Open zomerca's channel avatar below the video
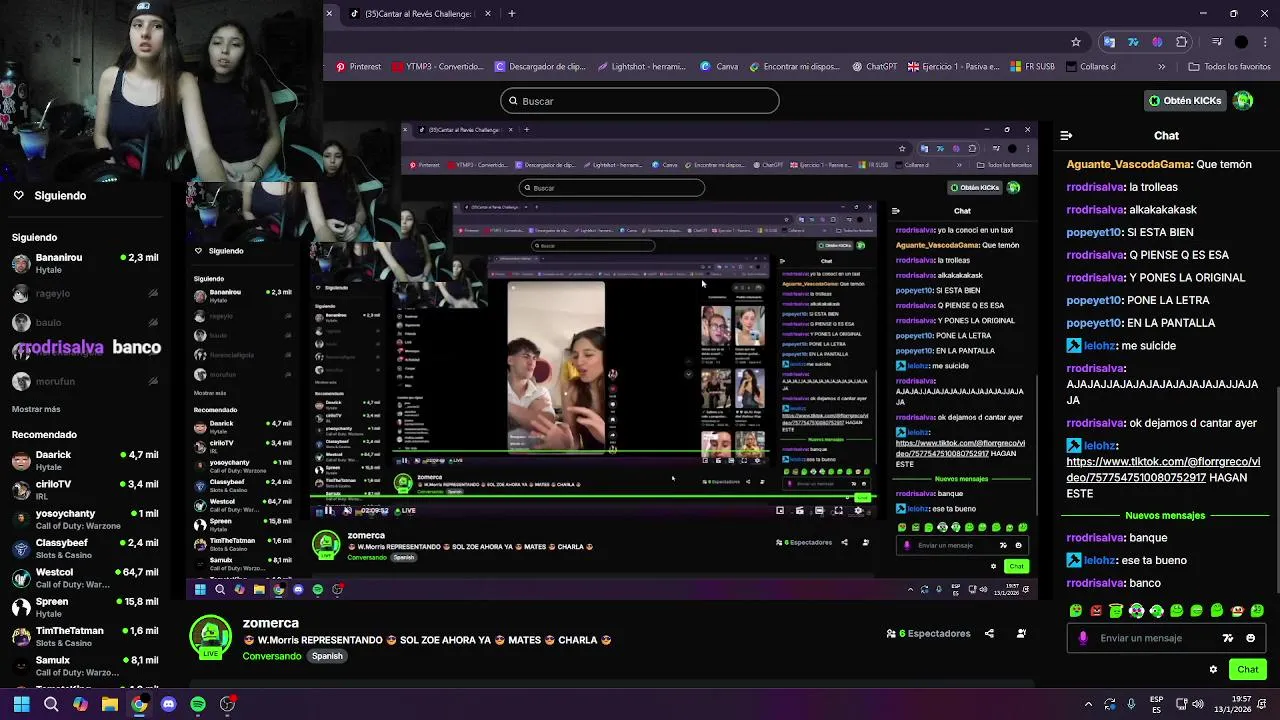 tap(211, 637)
